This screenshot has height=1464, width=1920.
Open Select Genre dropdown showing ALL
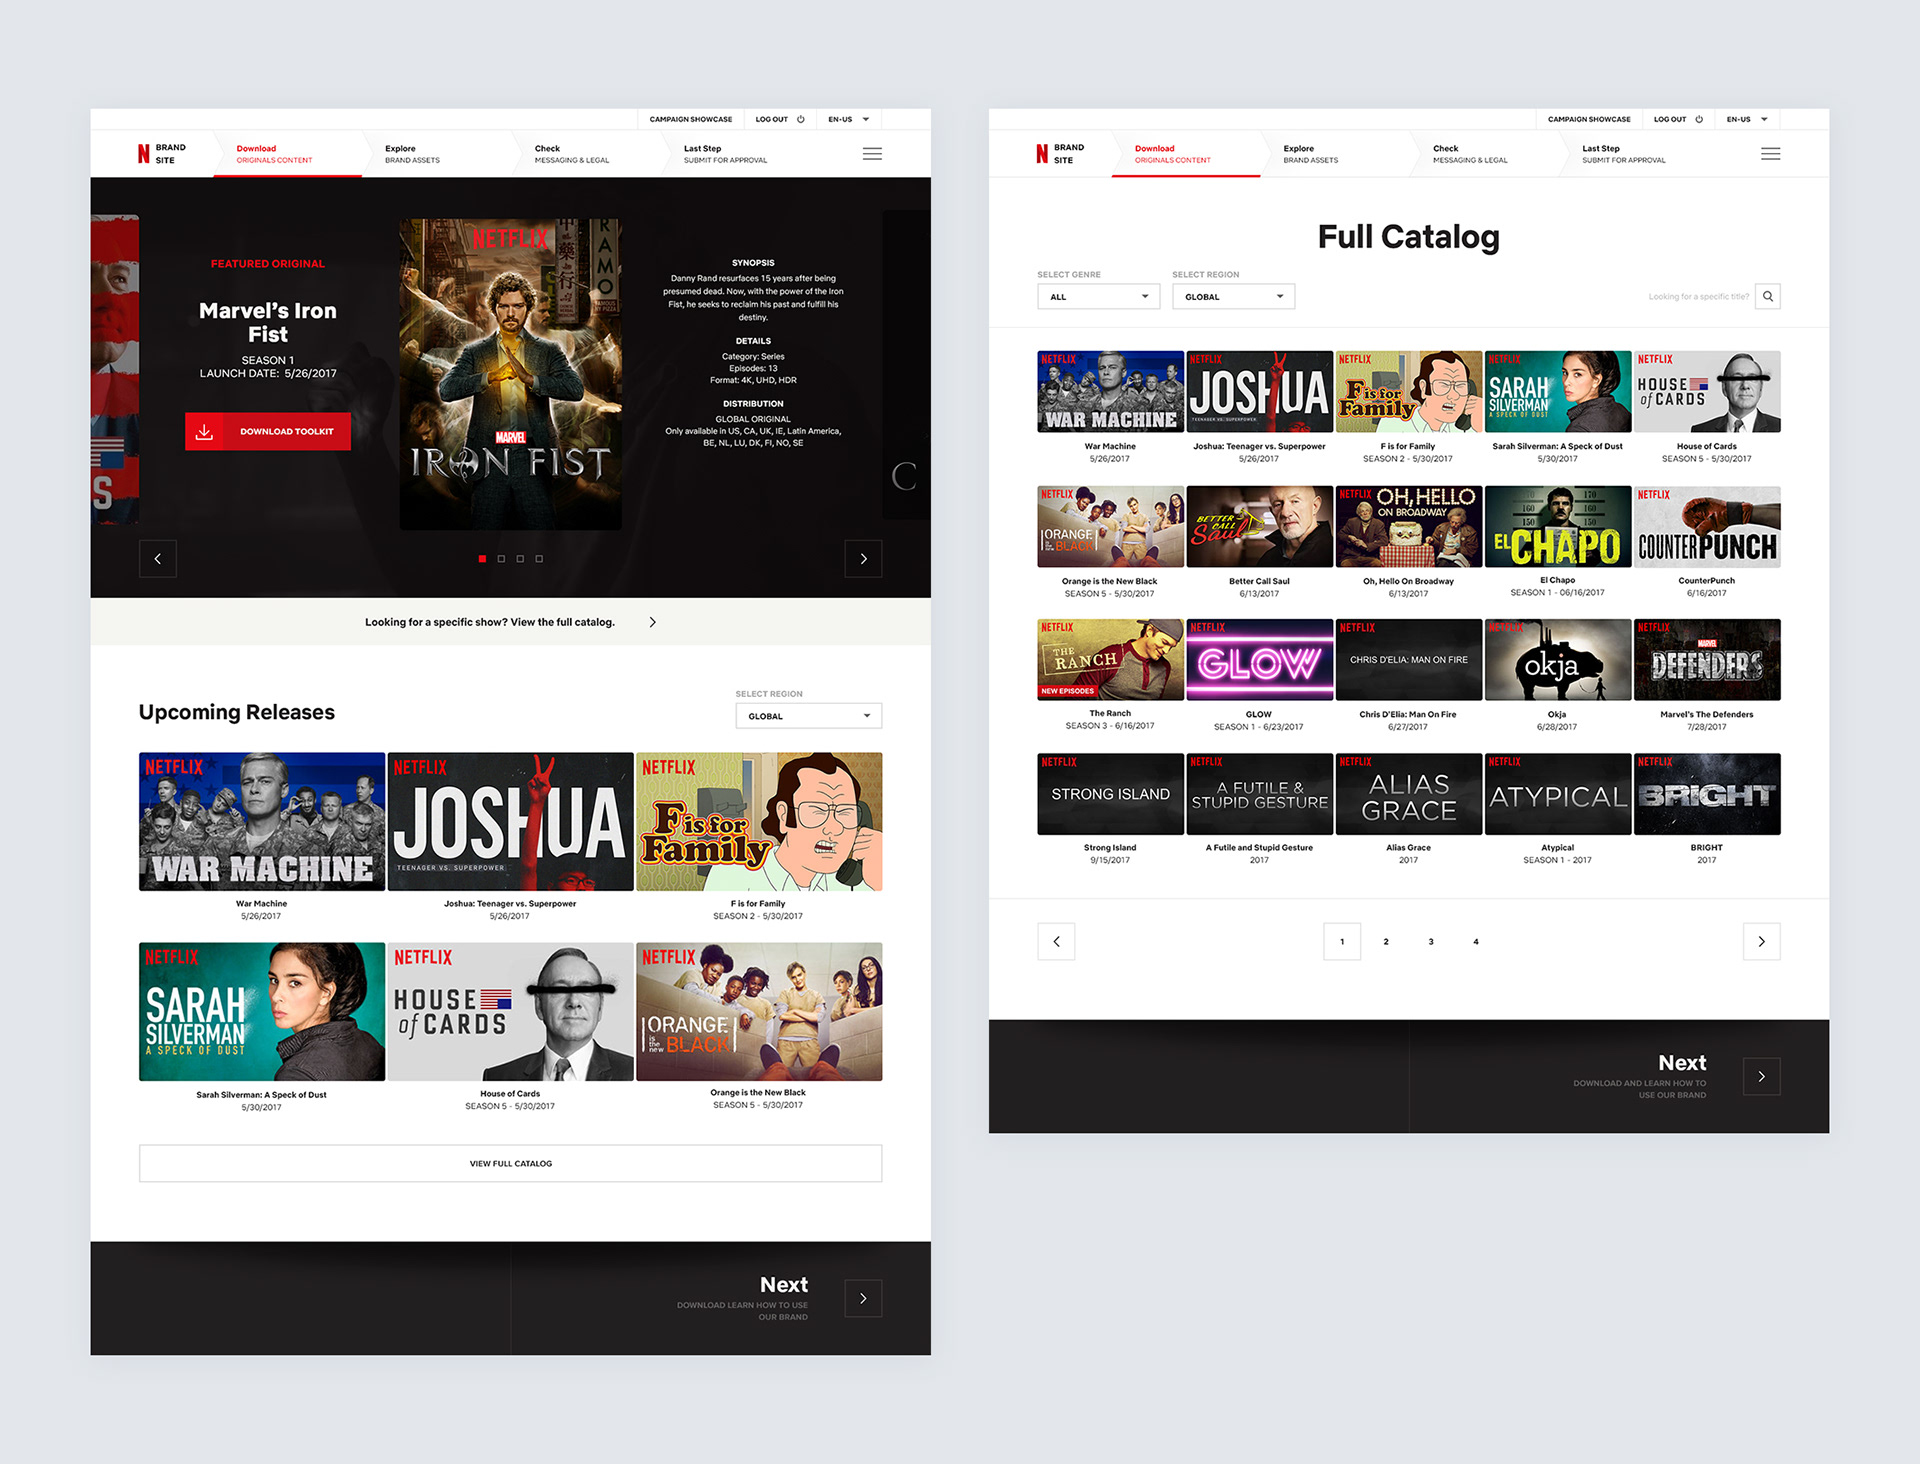(1098, 296)
